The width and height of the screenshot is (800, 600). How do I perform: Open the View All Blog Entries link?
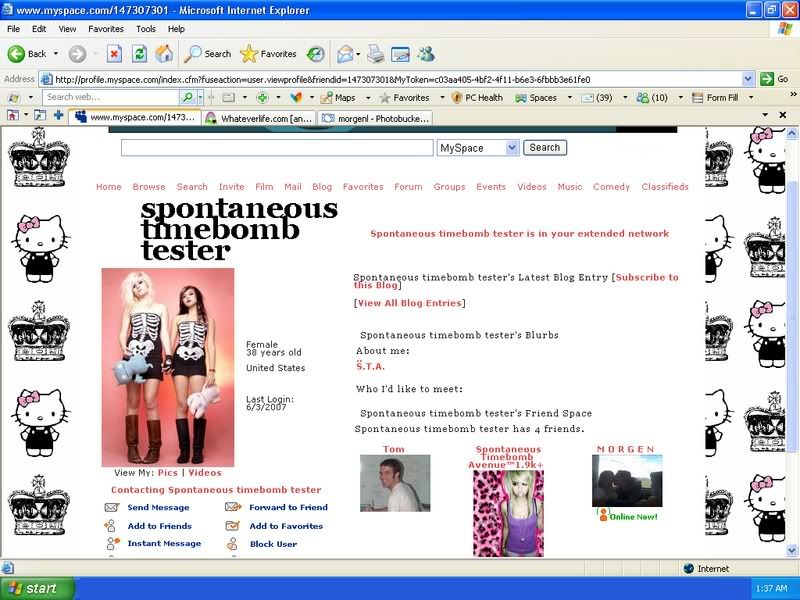click(x=409, y=303)
